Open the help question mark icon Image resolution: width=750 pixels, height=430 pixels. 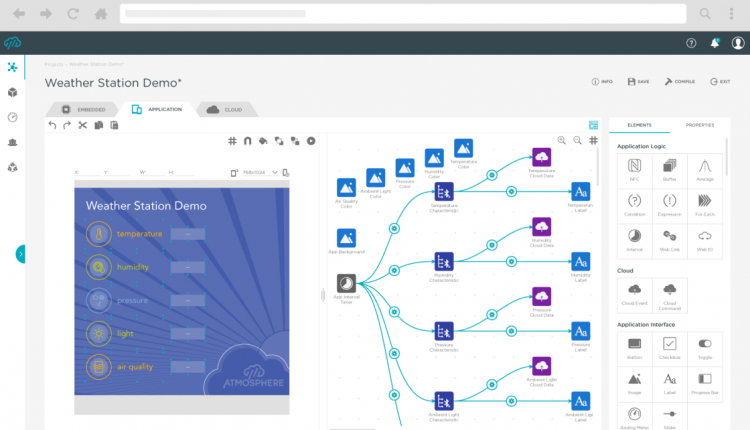point(691,43)
